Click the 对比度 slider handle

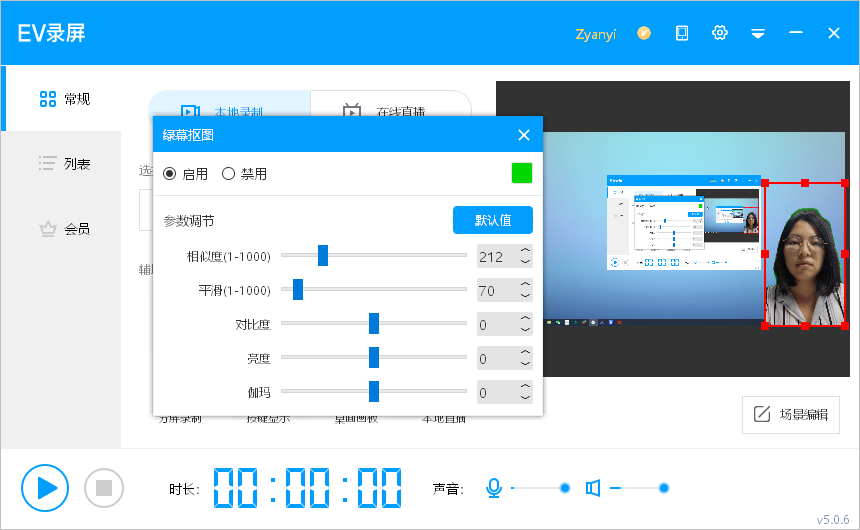(x=374, y=324)
